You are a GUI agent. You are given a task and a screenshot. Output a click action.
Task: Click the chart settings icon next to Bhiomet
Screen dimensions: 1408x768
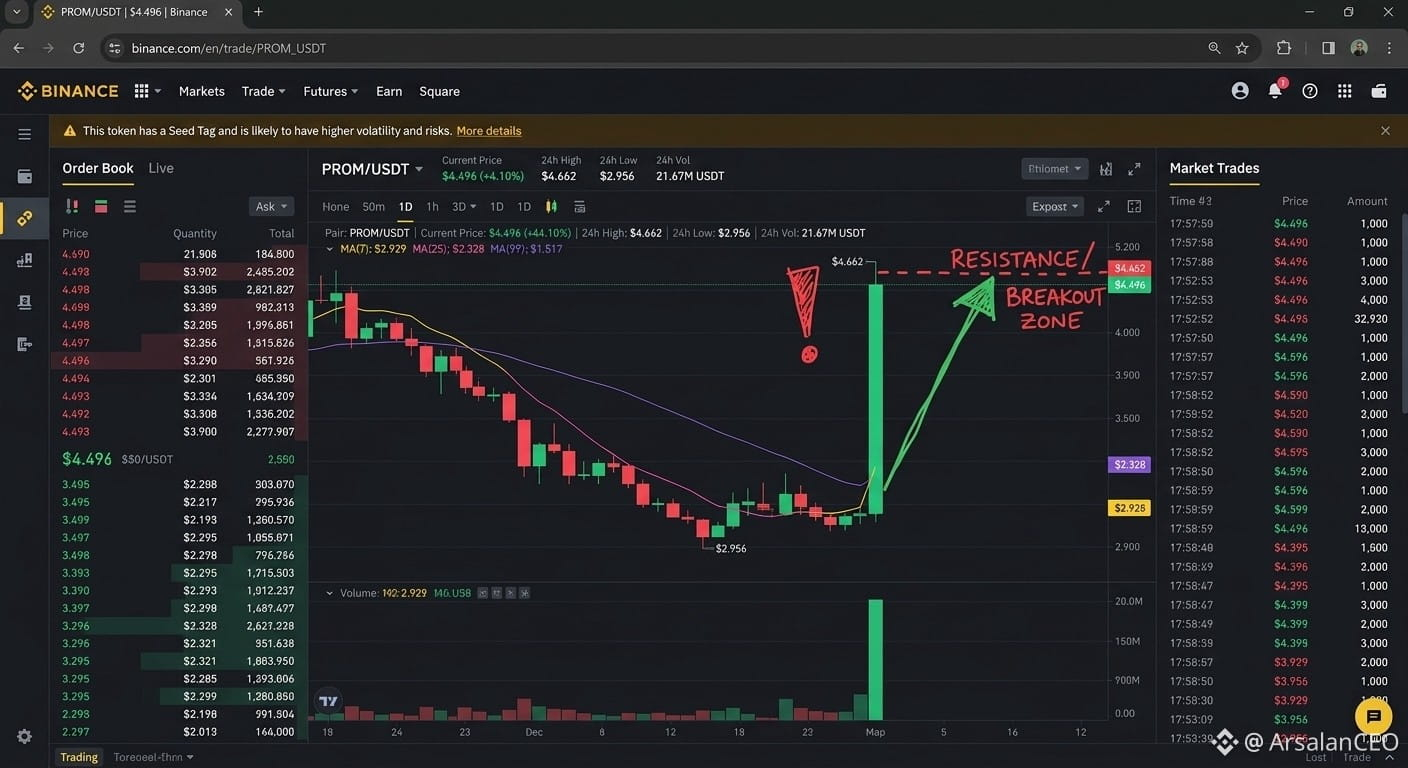pos(1106,169)
